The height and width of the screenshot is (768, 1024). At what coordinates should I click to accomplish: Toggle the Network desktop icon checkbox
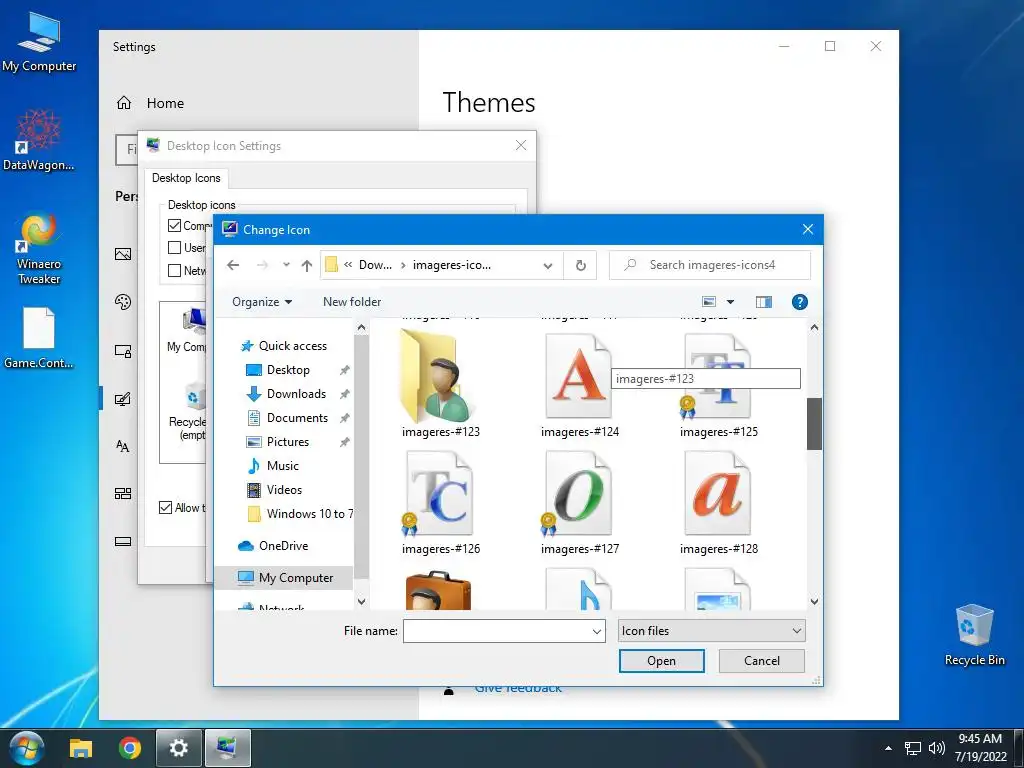pos(174,270)
